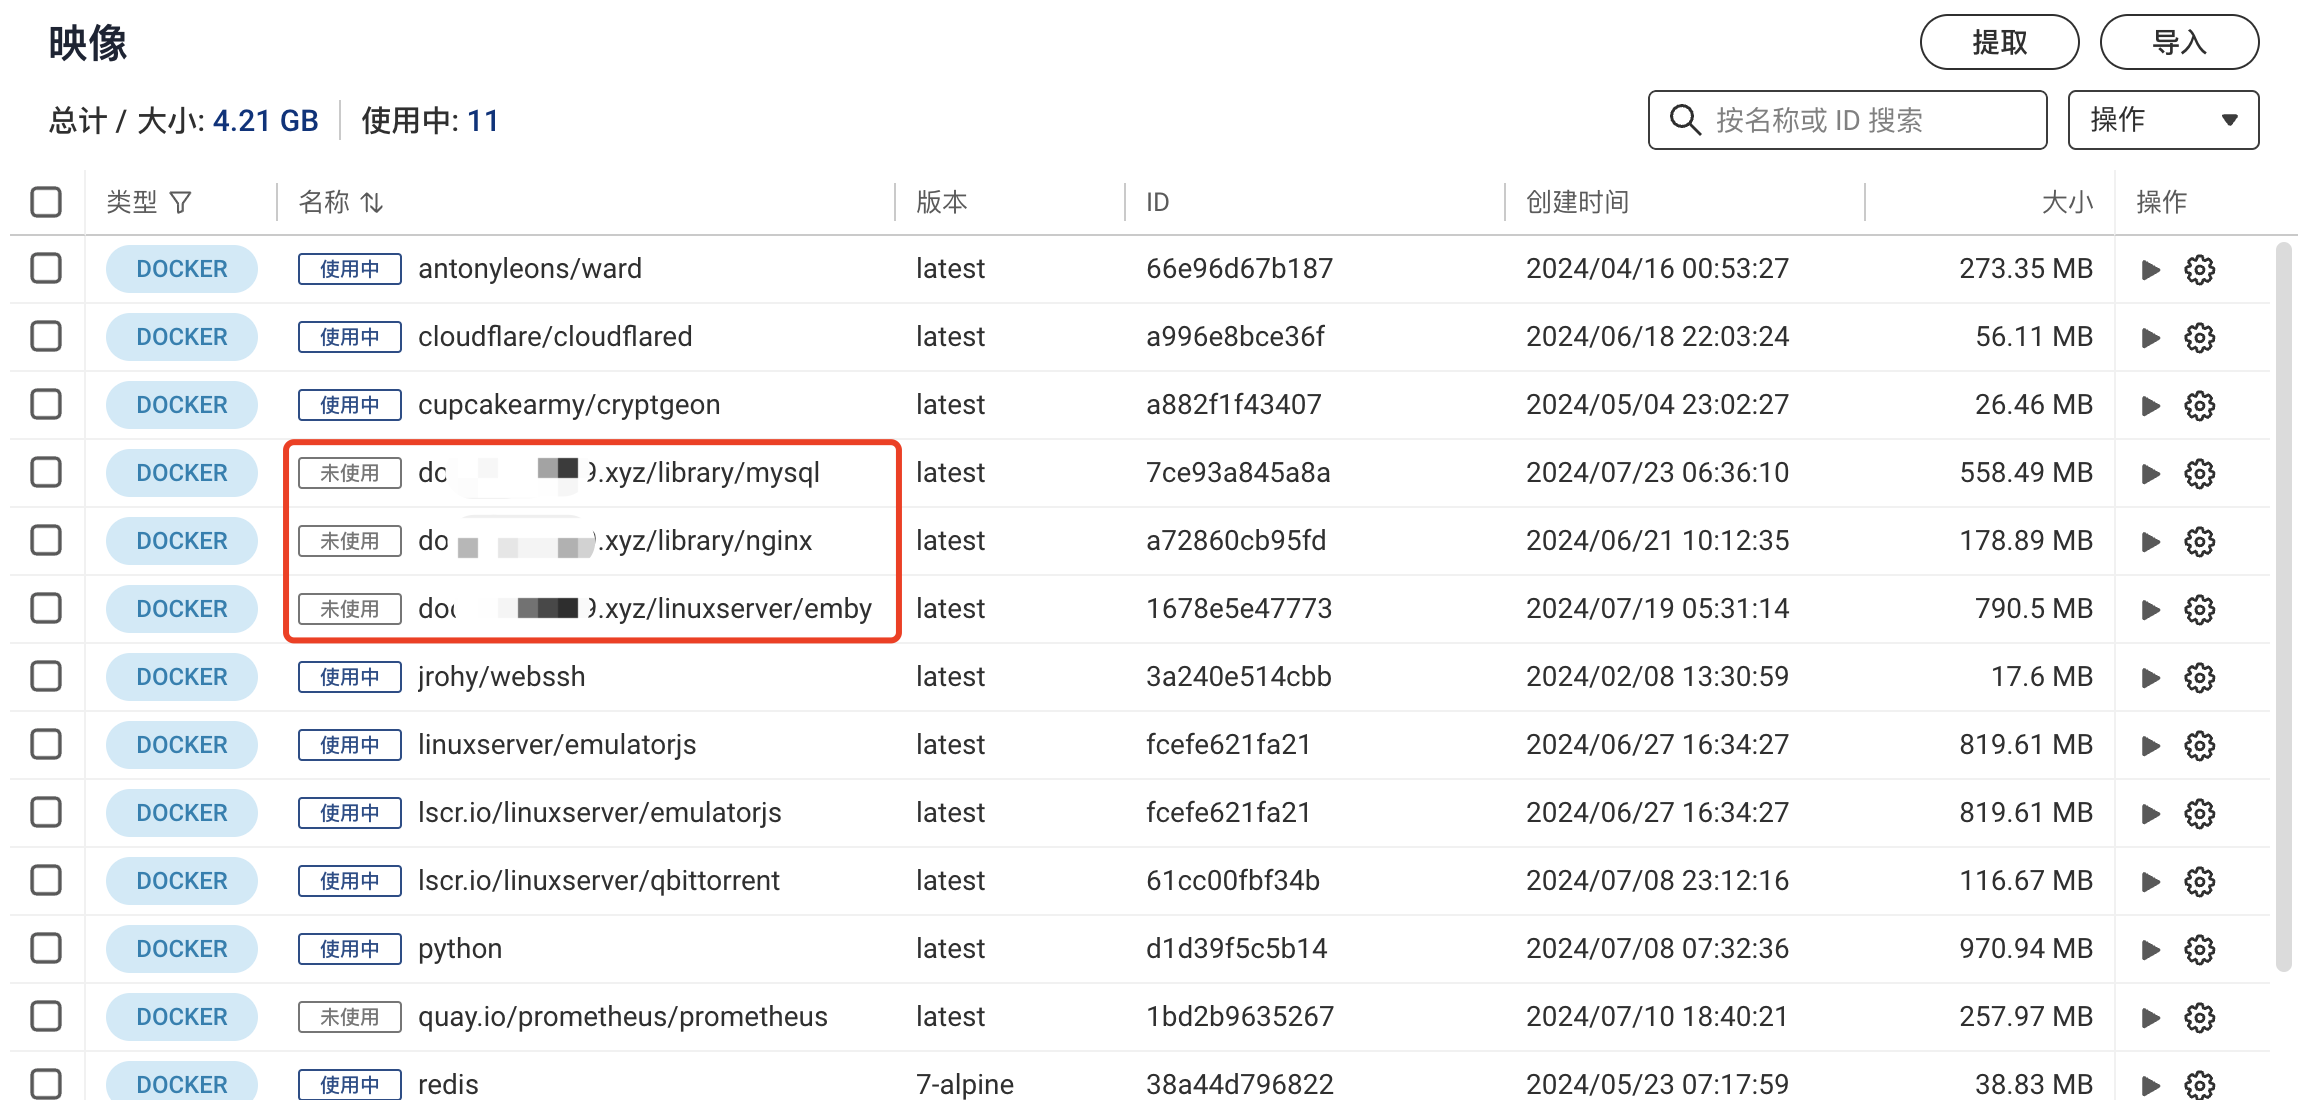Image resolution: width=2314 pixels, height=1116 pixels.
Task: Open settings gear for library/mysql row
Action: pyautogui.click(x=2200, y=474)
